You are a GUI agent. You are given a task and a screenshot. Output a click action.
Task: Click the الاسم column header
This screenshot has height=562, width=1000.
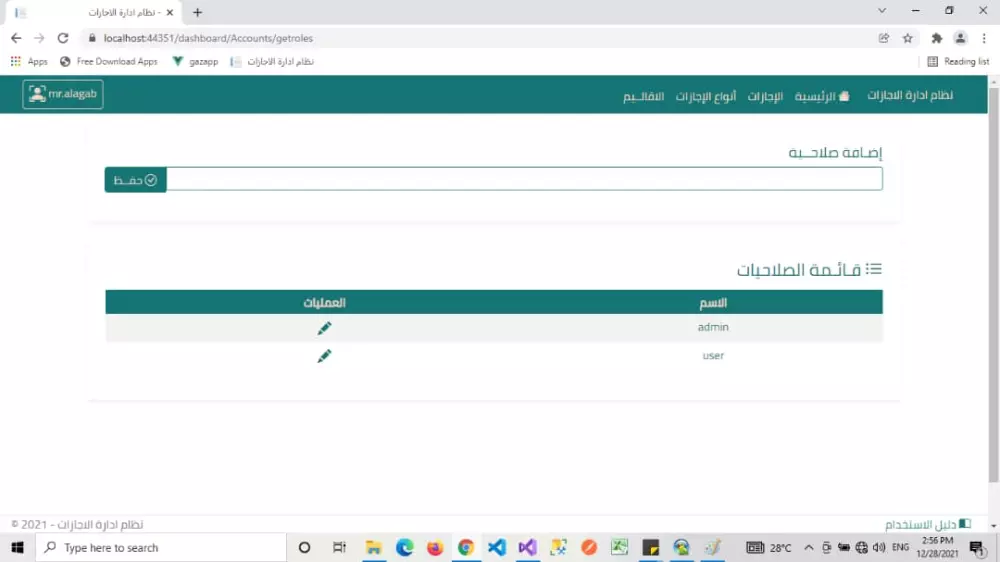pos(713,302)
